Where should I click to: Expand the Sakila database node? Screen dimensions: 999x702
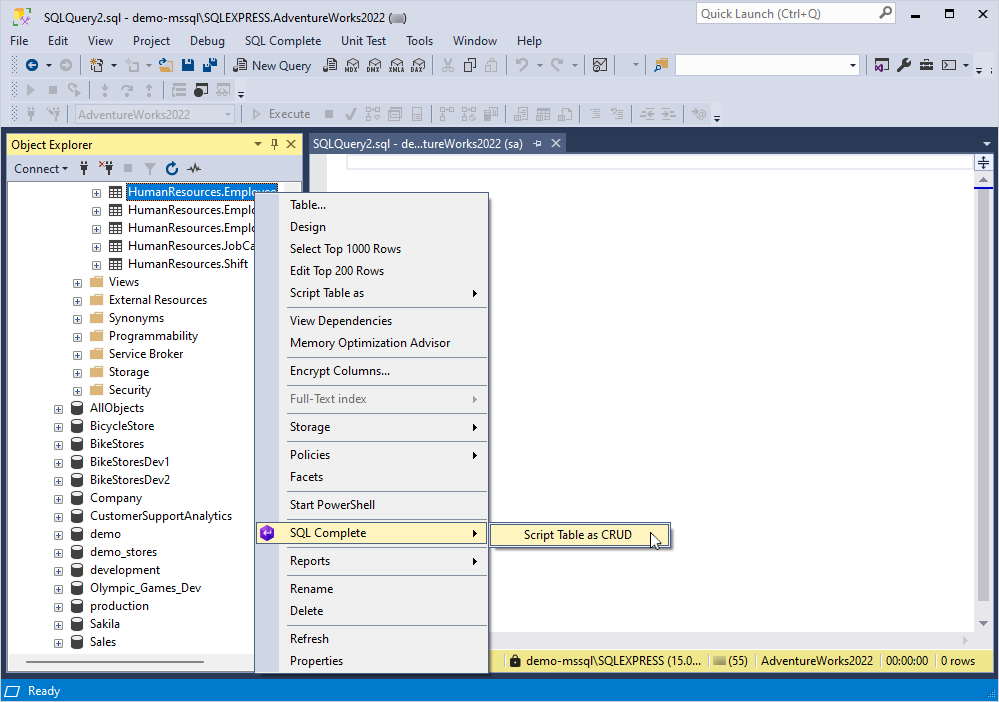(58, 625)
